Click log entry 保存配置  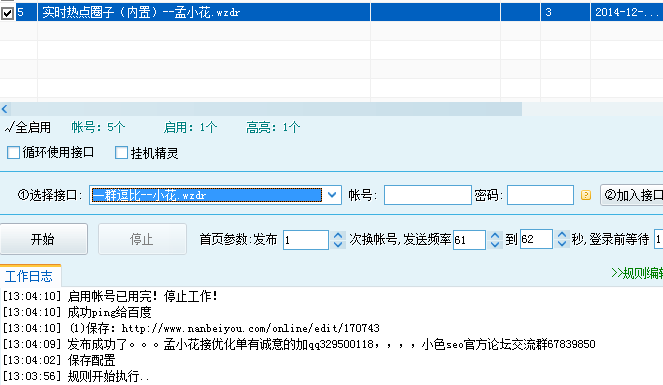click(59, 360)
